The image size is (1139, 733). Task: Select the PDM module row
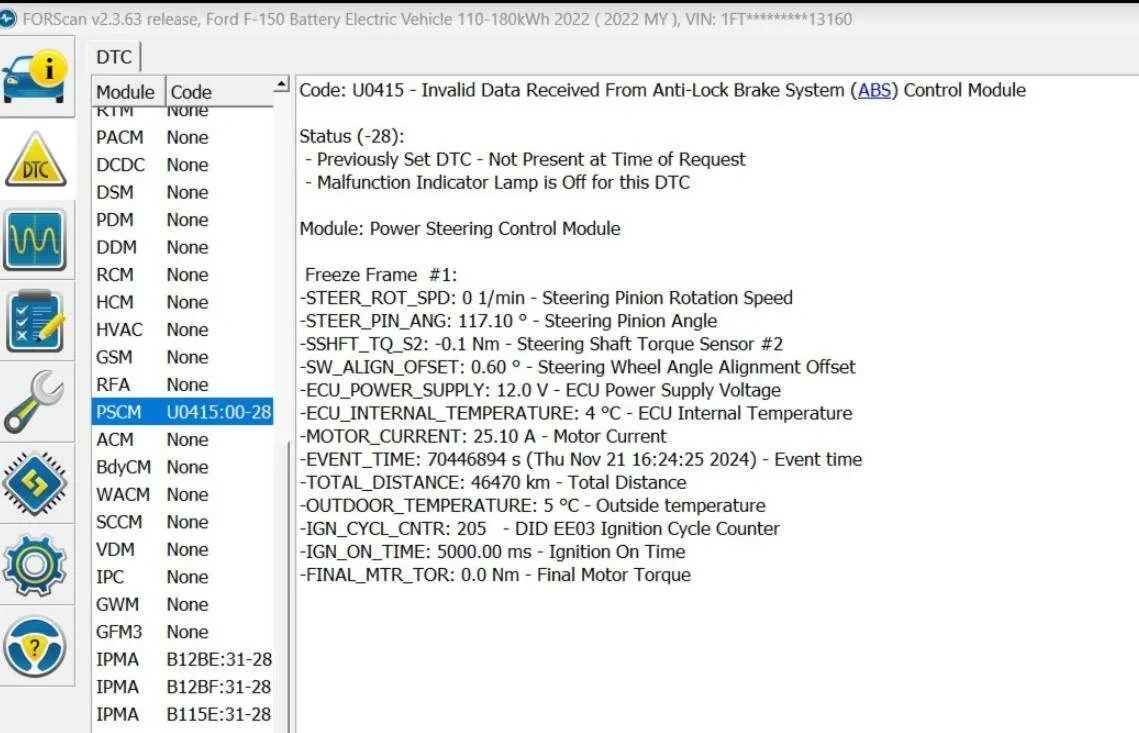pos(182,220)
